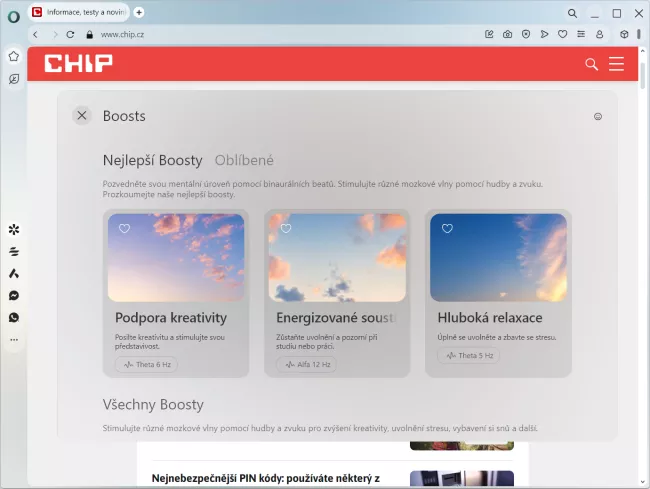Screen dimensions: 650x489
Task: Click the Boosts asterisk sidebar icon
Action: click(x=14, y=230)
